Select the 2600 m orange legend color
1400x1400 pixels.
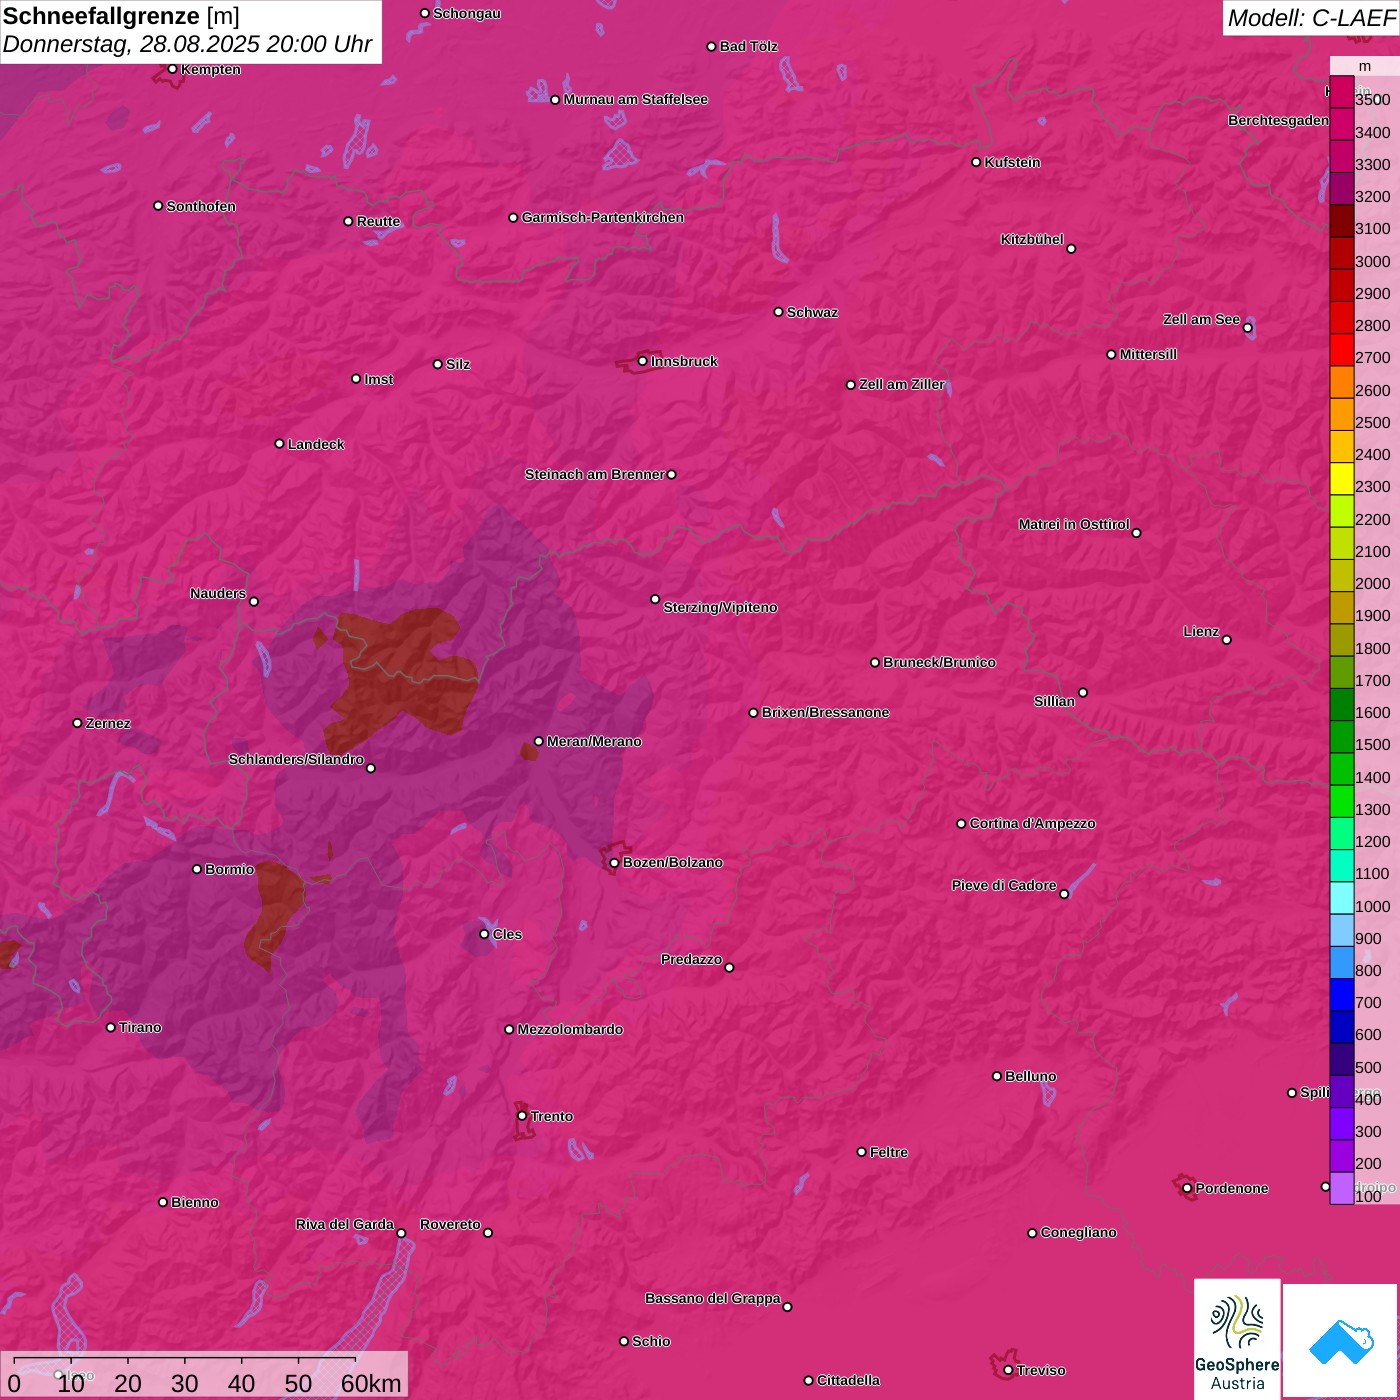point(1341,382)
